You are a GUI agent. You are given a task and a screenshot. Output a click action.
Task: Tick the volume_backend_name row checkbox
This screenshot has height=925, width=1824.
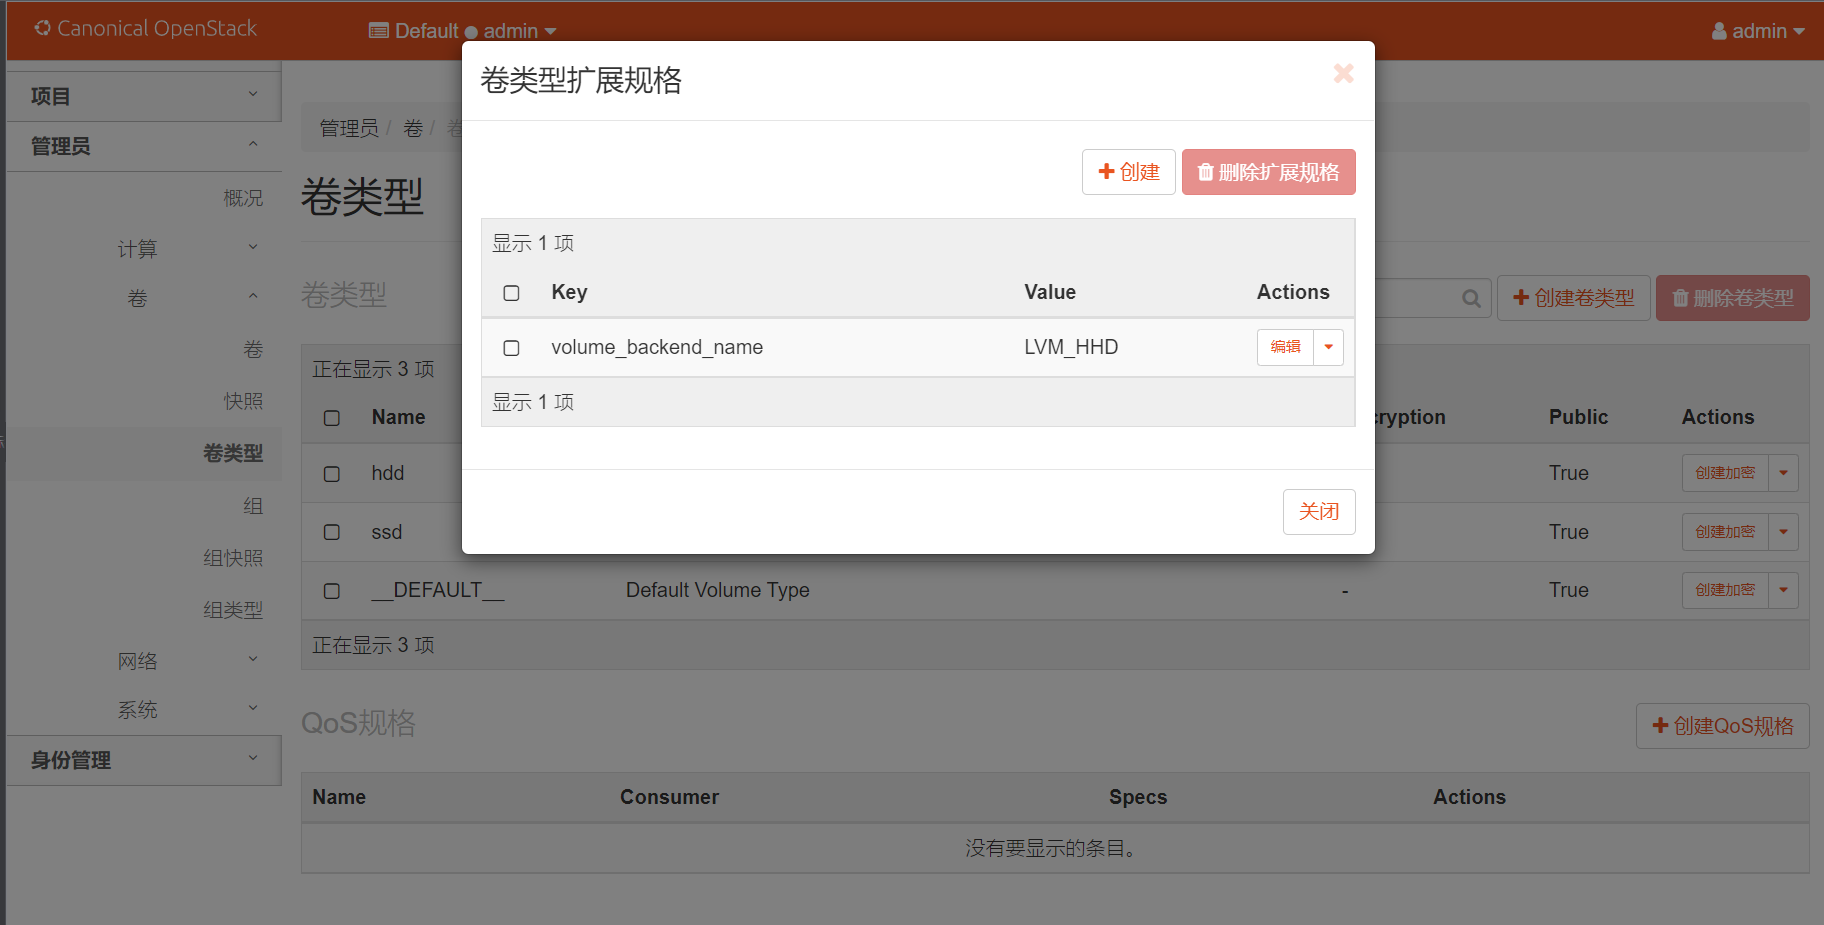pos(511,348)
